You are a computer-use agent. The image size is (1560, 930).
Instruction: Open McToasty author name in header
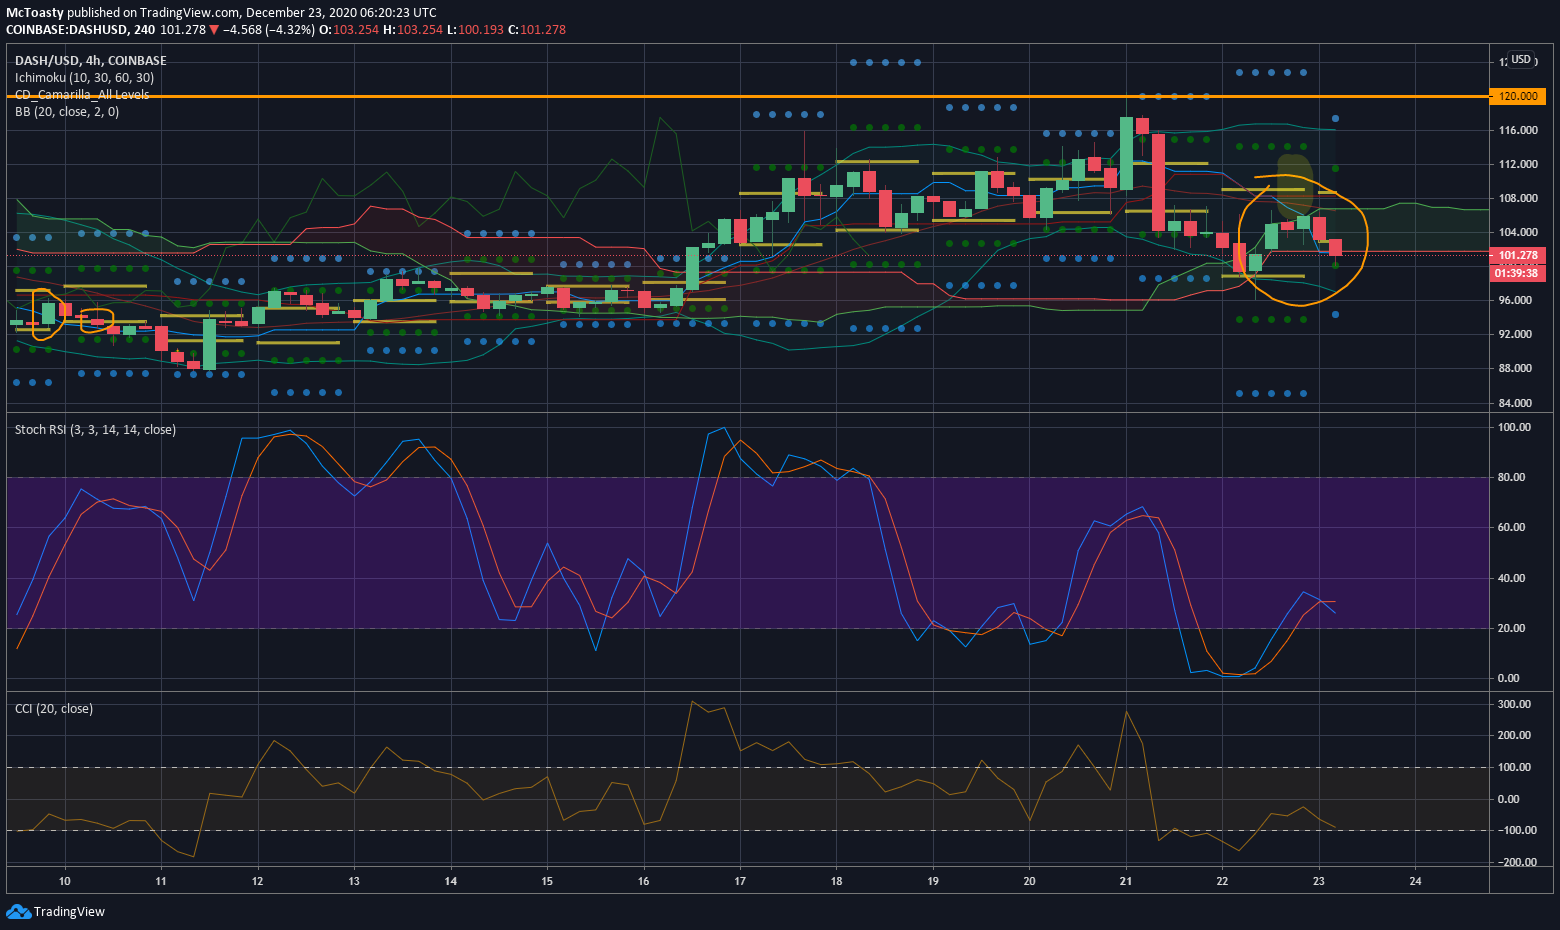[35, 13]
